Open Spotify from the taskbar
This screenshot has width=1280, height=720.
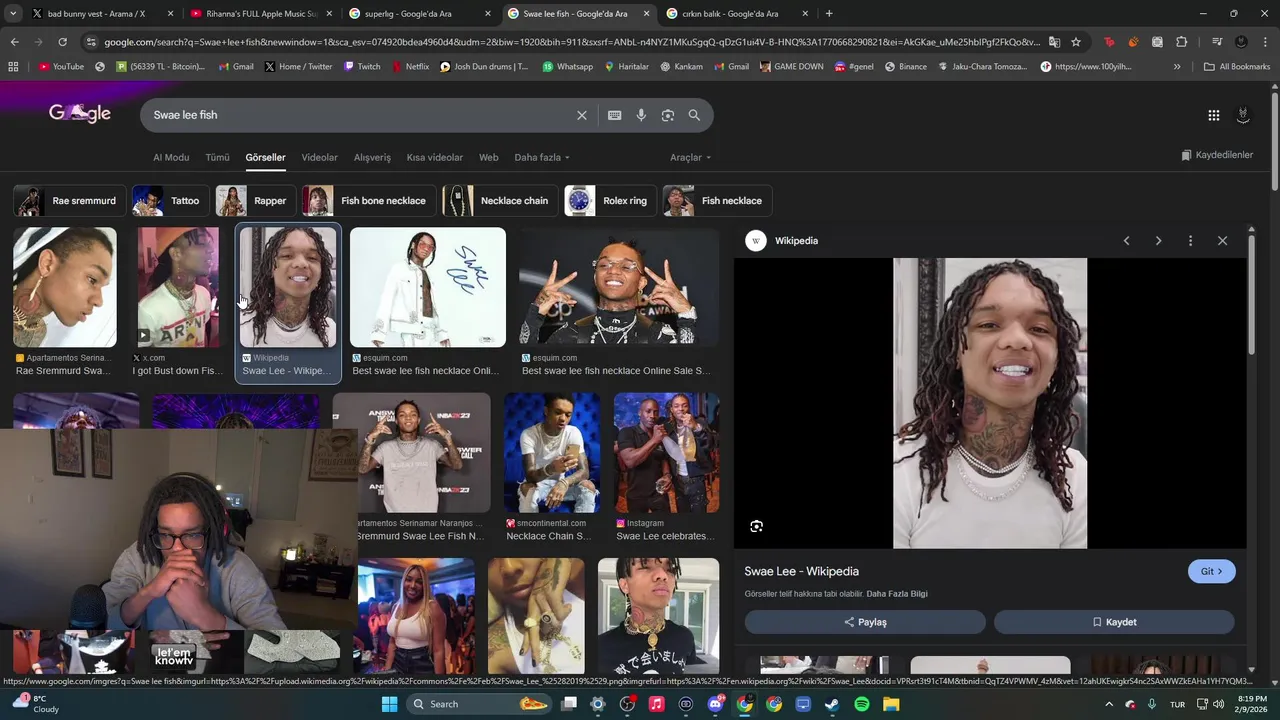[x=862, y=704]
